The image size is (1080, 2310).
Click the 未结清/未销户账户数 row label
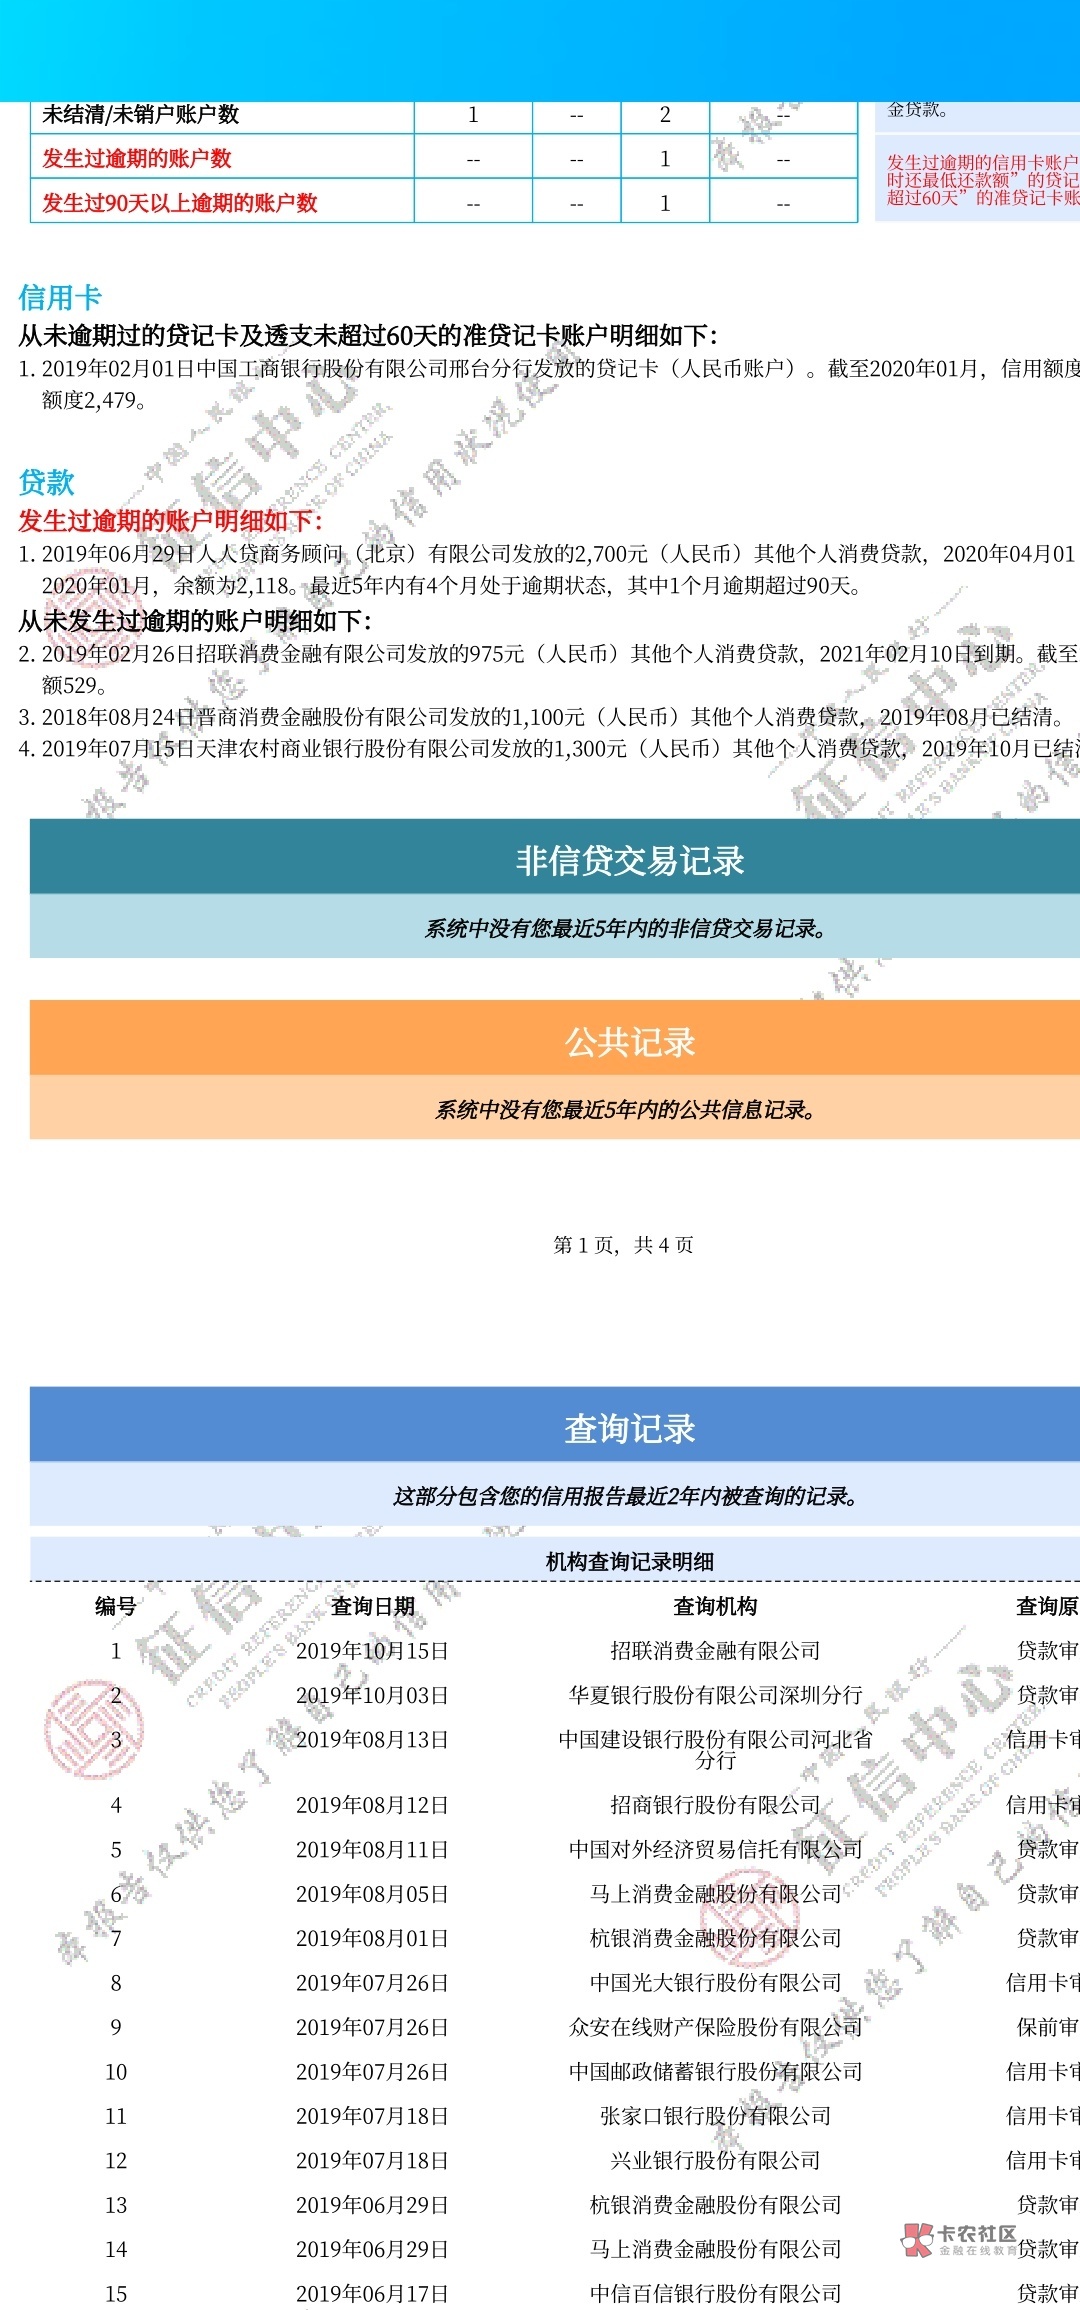click(141, 114)
